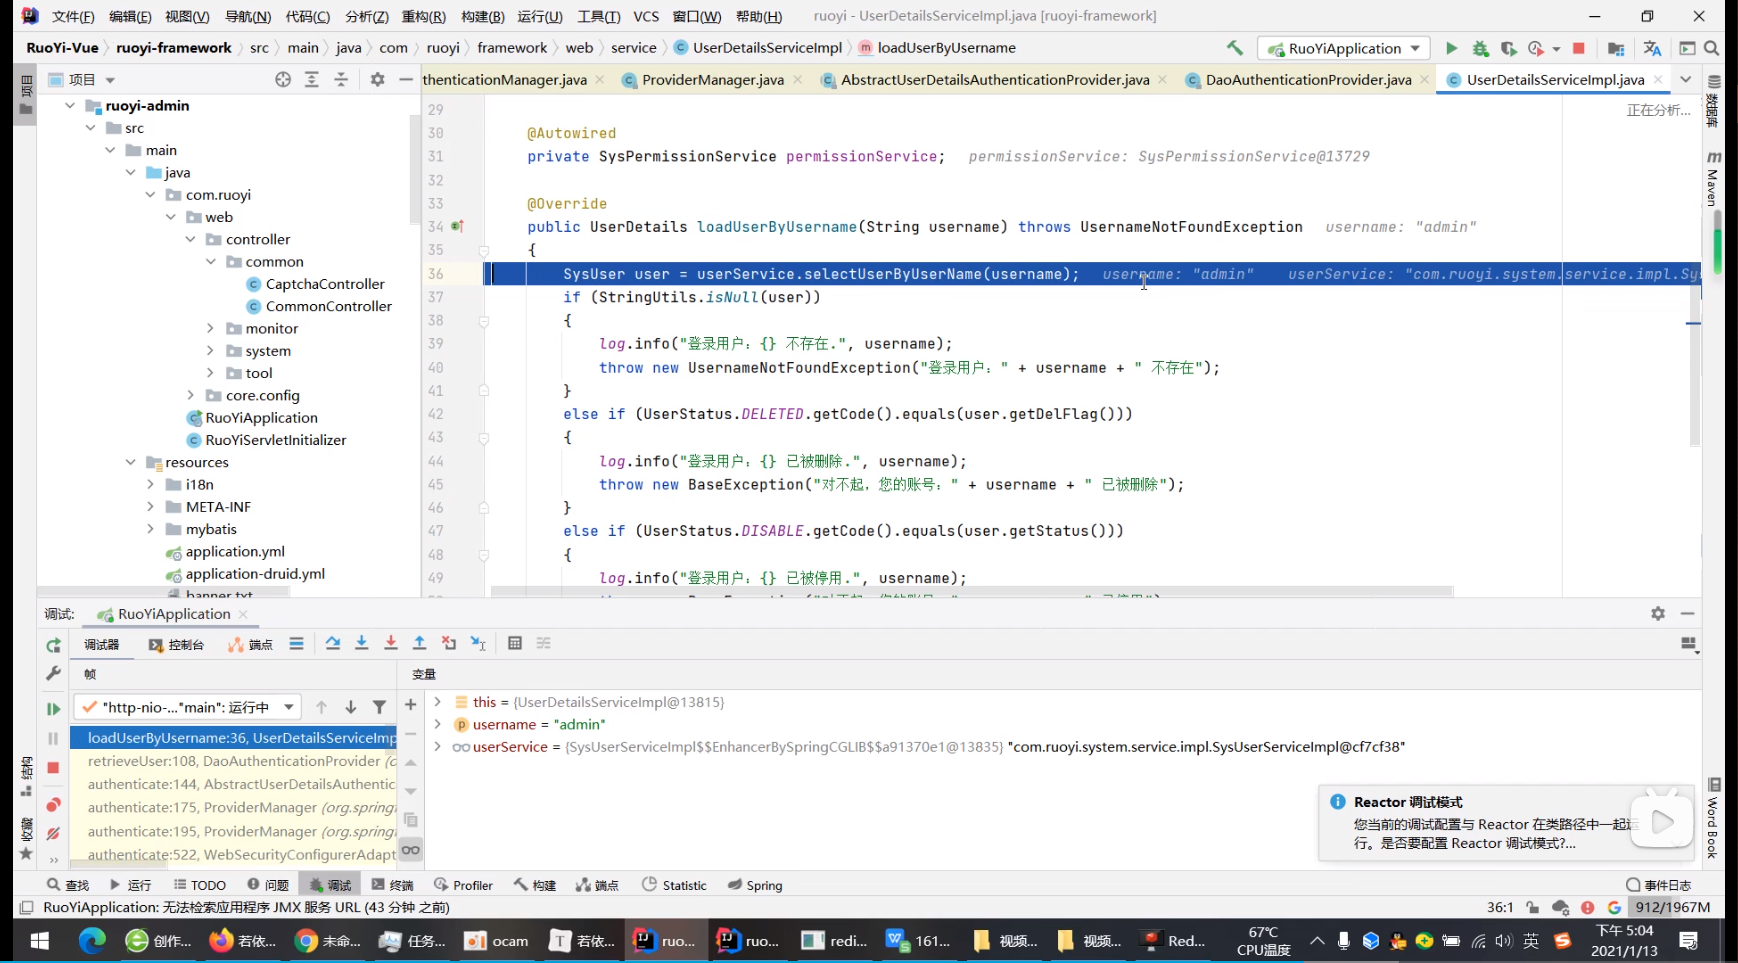Click Step Out debugger icon
The width and height of the screenshot is (1738, 963).
(x=420, y=643)
